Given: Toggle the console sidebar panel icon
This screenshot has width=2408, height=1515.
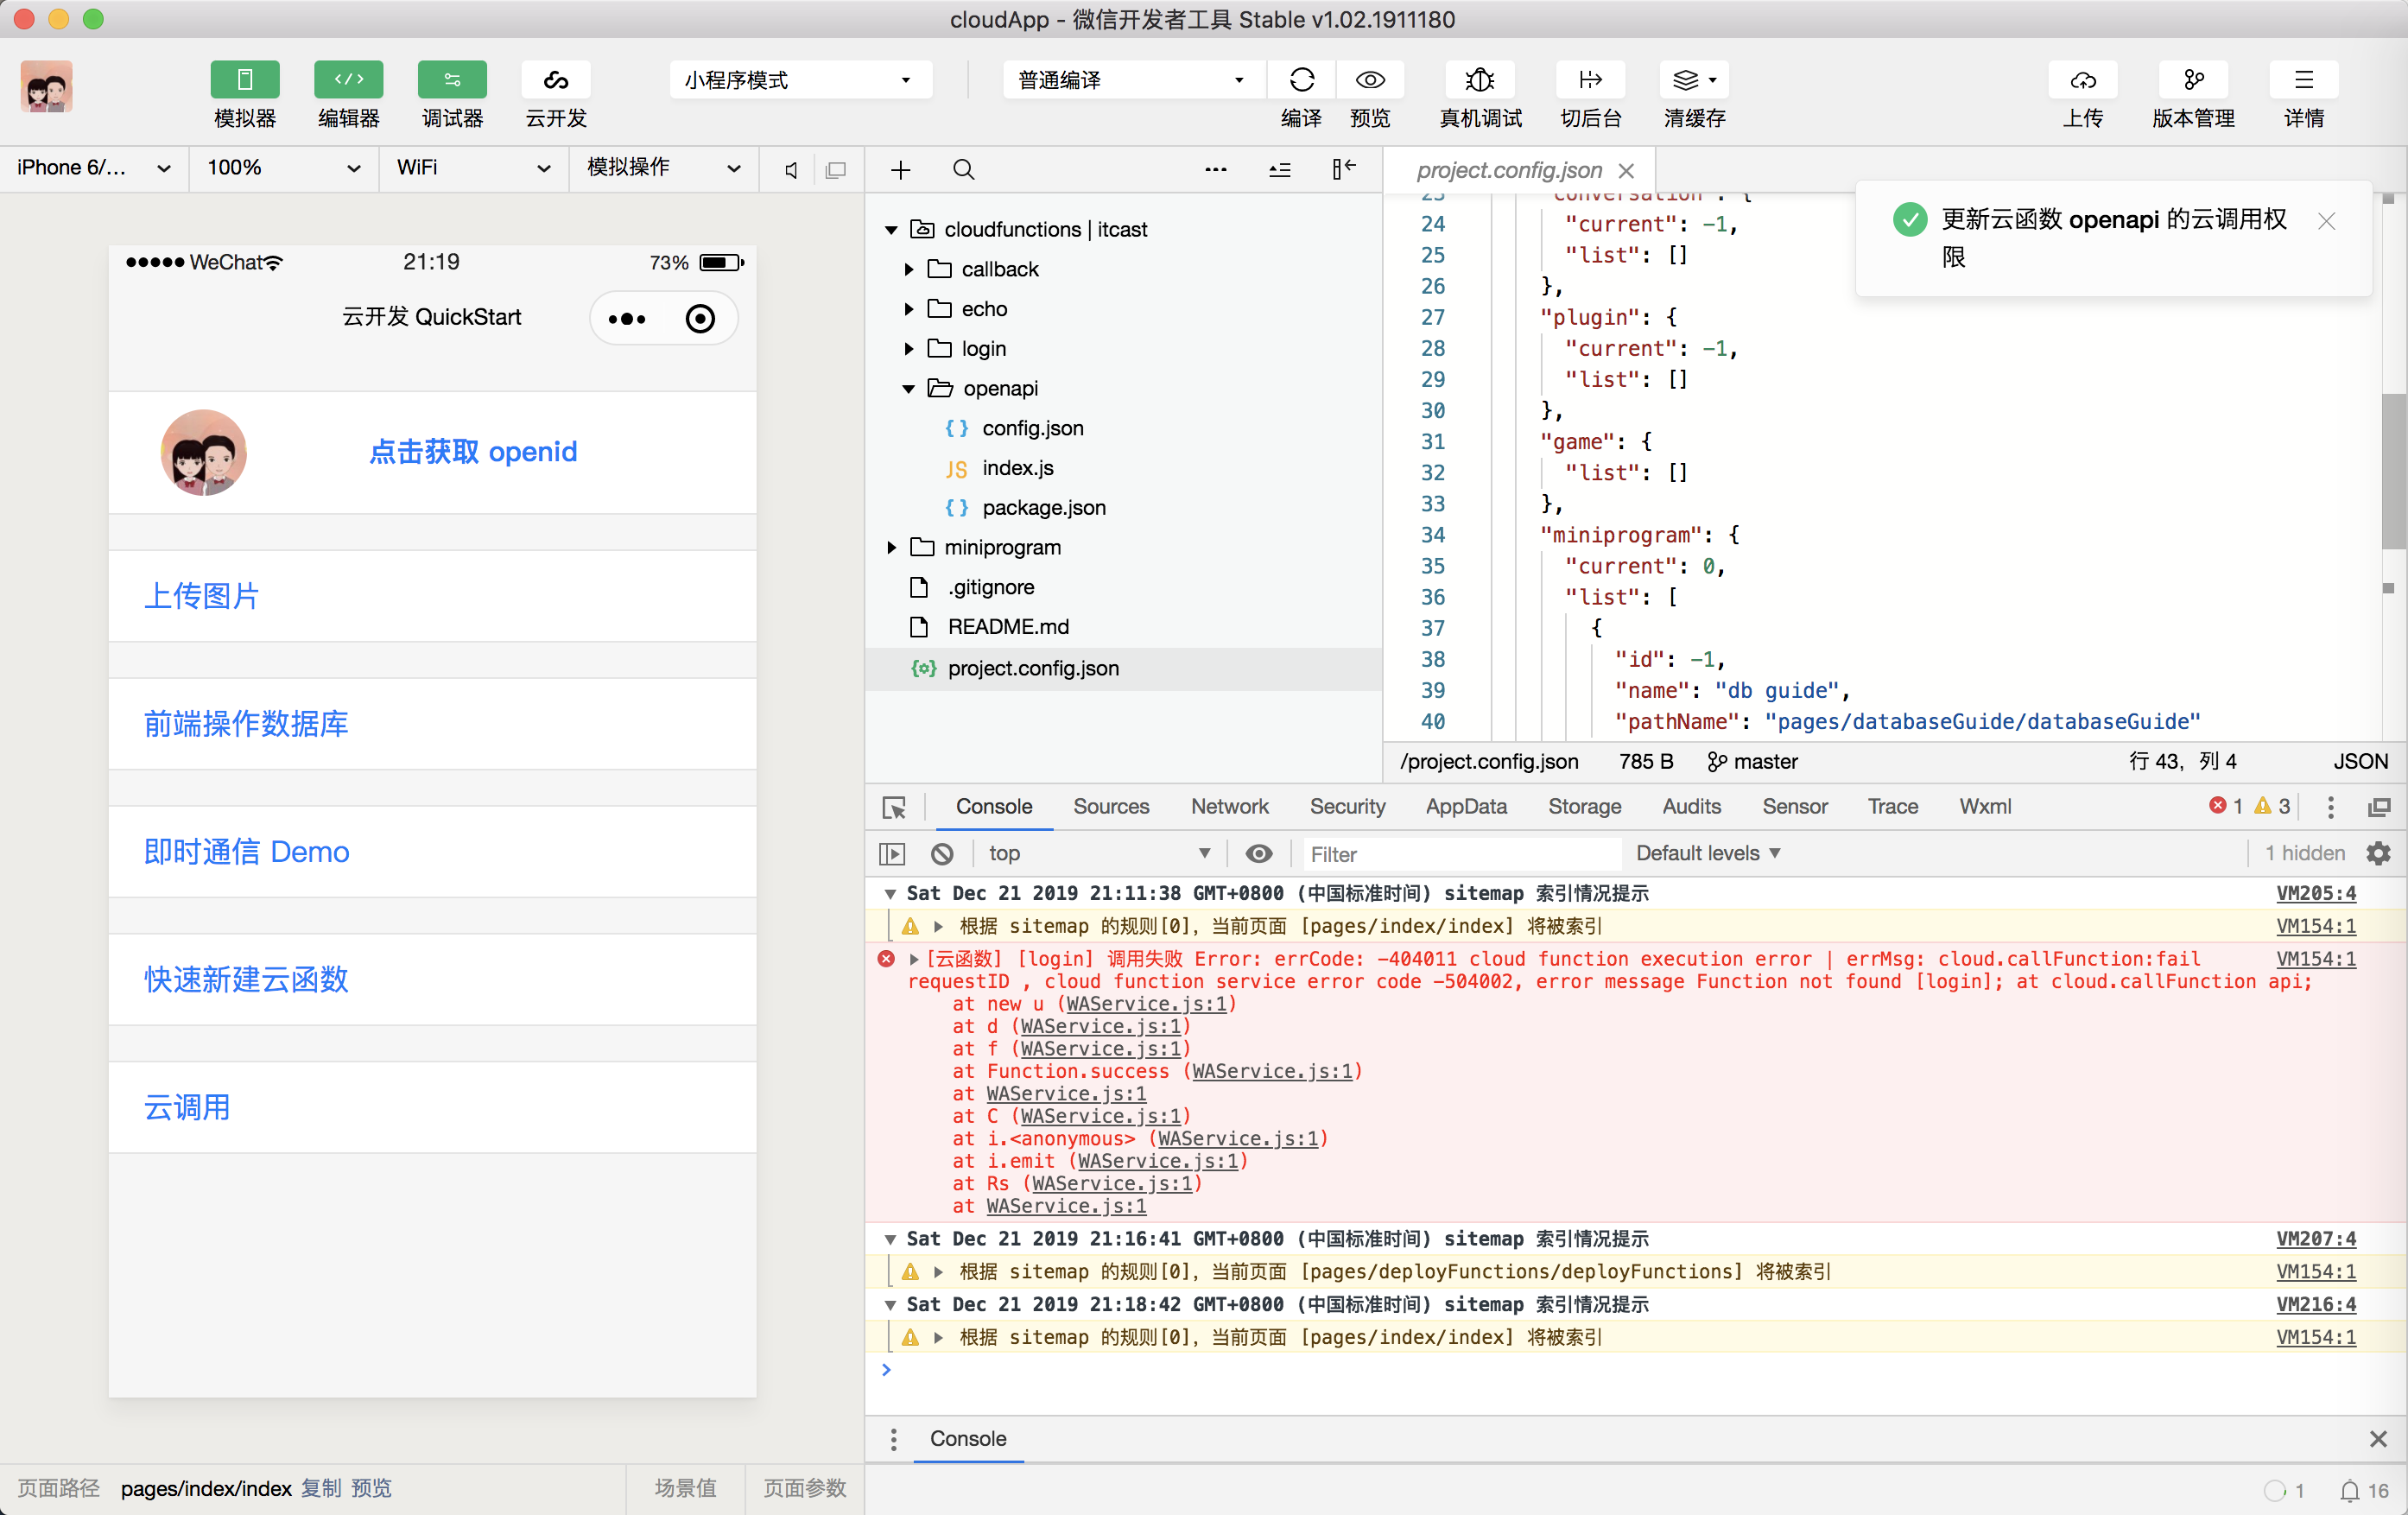Looking at the screenshot, I should click(x=891, y=854).
